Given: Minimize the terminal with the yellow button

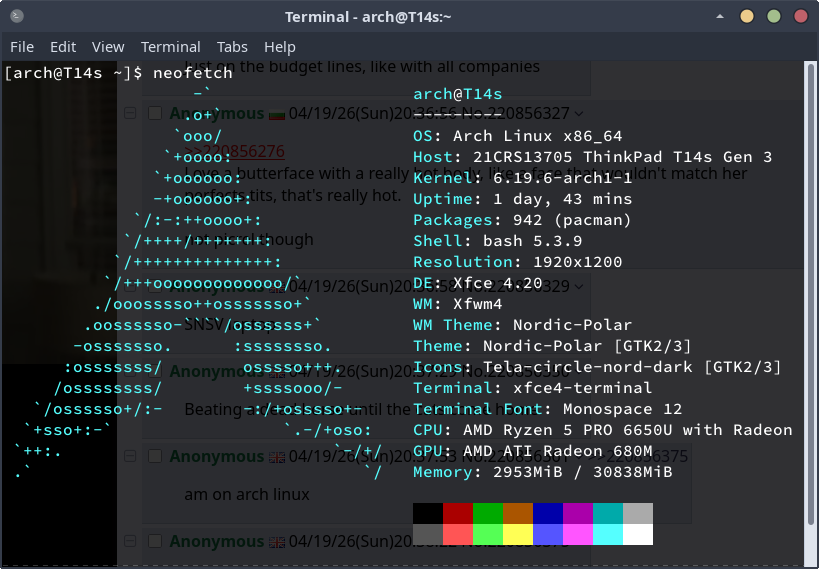Looking at the screenshot, I should [747, 16].
